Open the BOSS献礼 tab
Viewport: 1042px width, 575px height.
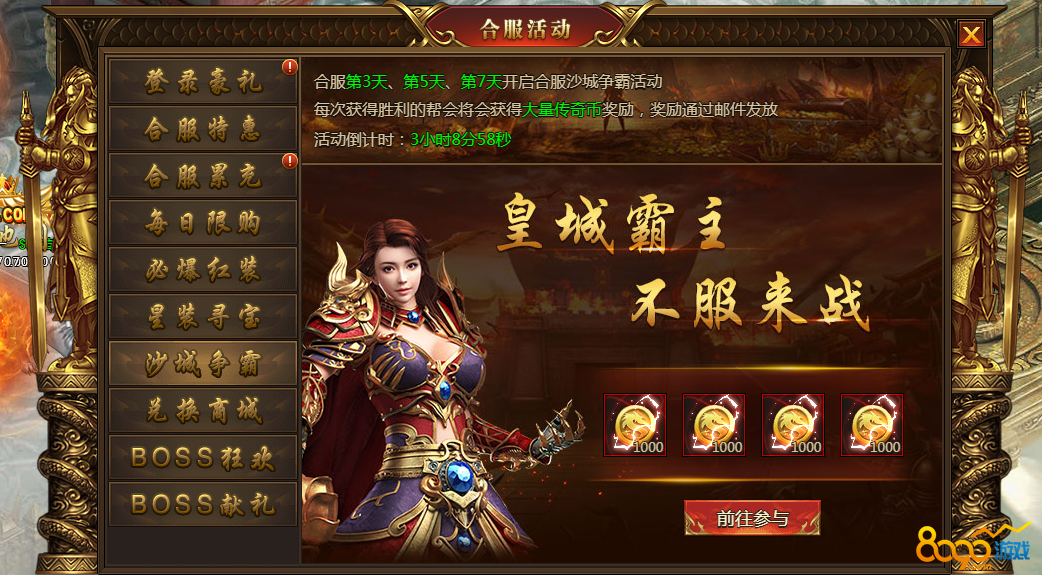click(203, 505)
